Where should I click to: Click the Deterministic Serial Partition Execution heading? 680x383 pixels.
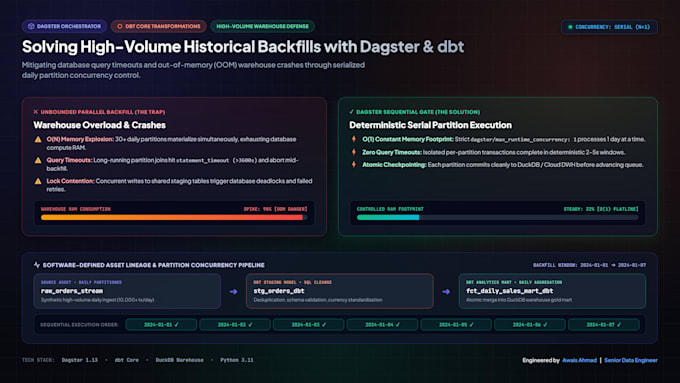tap(430, 125)
